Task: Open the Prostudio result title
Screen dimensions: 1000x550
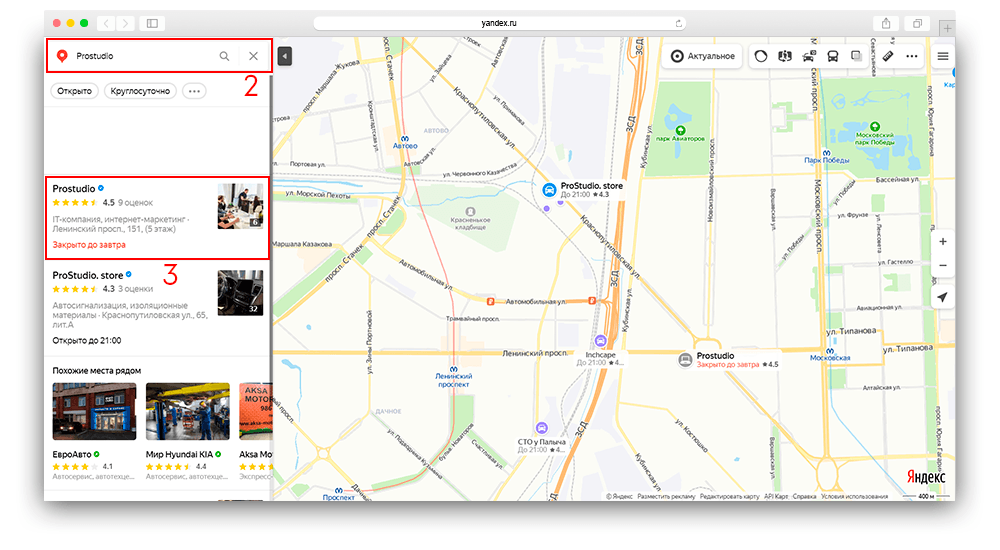Action: click(x=73, y=189)
